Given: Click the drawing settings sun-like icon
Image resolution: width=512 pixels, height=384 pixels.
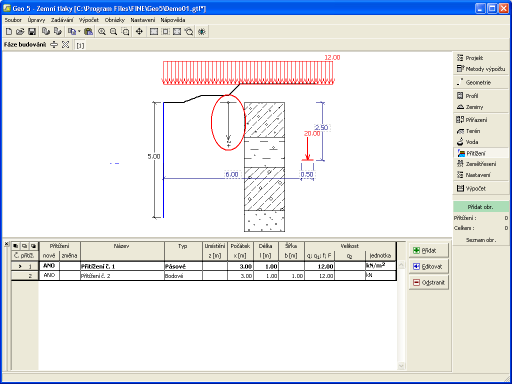Looking at the screenshot, I should 202,32.
